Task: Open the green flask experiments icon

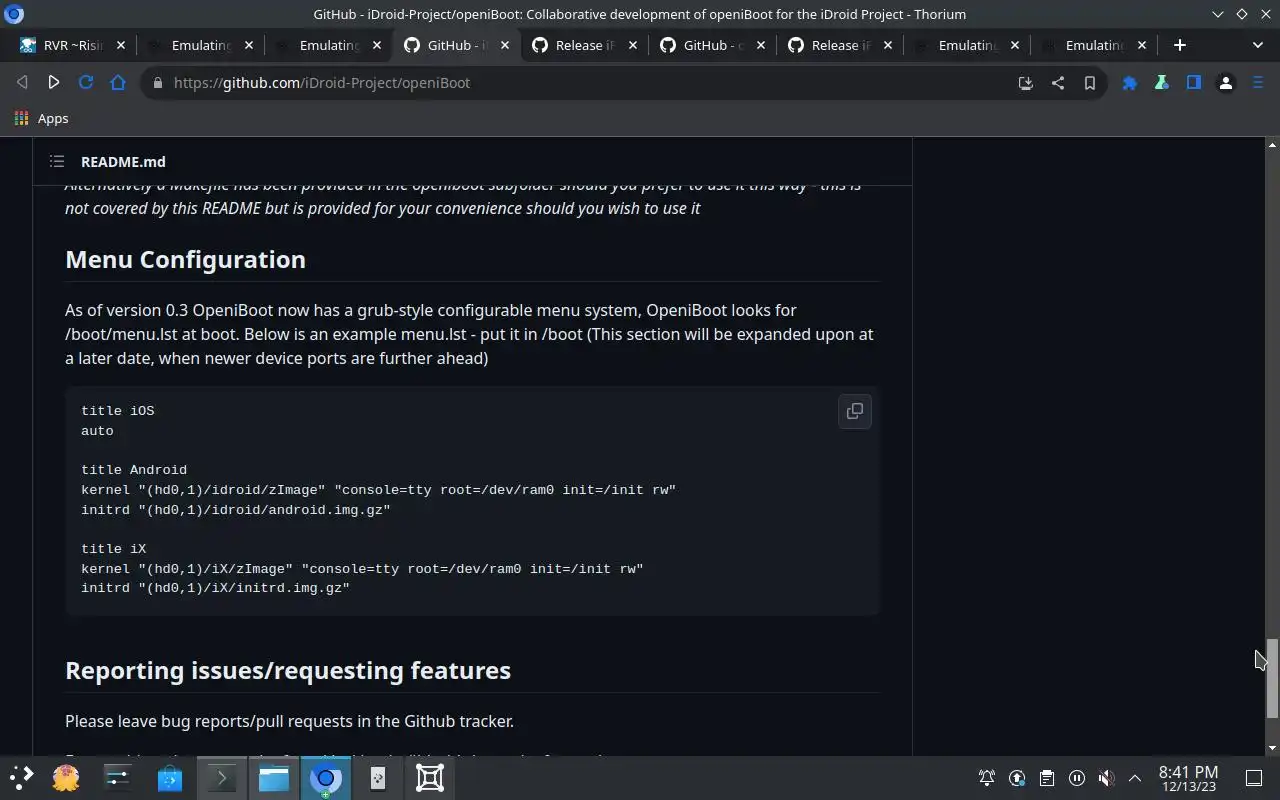Action: tap(1162, 83)
